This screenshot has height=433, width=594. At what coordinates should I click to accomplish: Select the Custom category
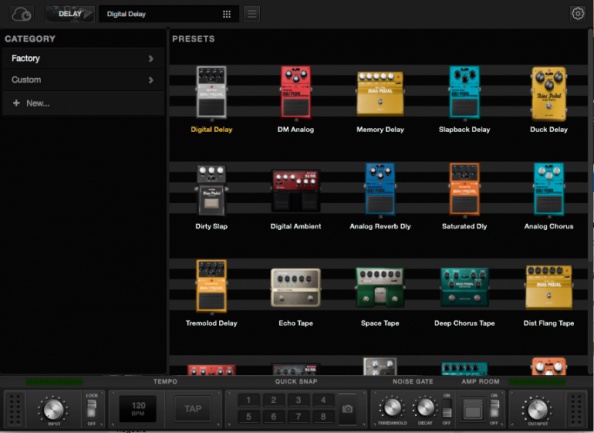coord(83,80)
